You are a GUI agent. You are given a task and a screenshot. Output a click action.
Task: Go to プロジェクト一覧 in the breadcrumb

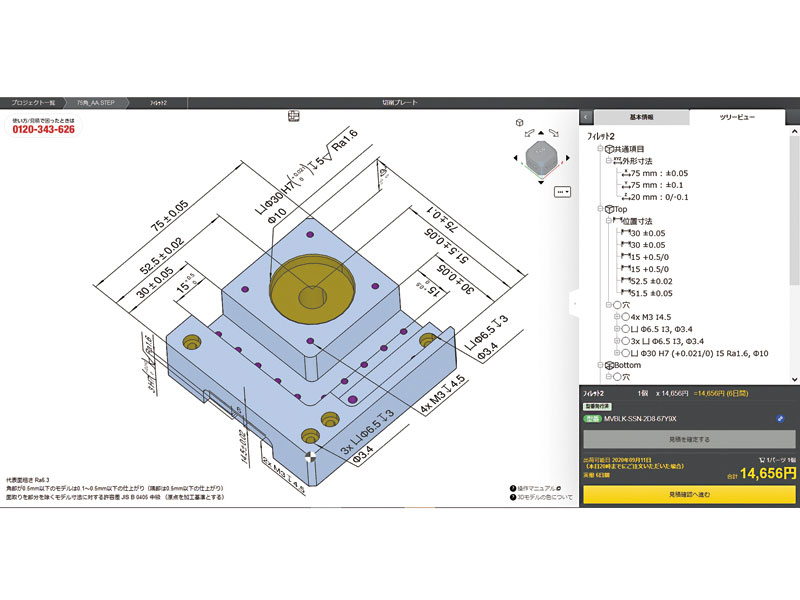31,102
